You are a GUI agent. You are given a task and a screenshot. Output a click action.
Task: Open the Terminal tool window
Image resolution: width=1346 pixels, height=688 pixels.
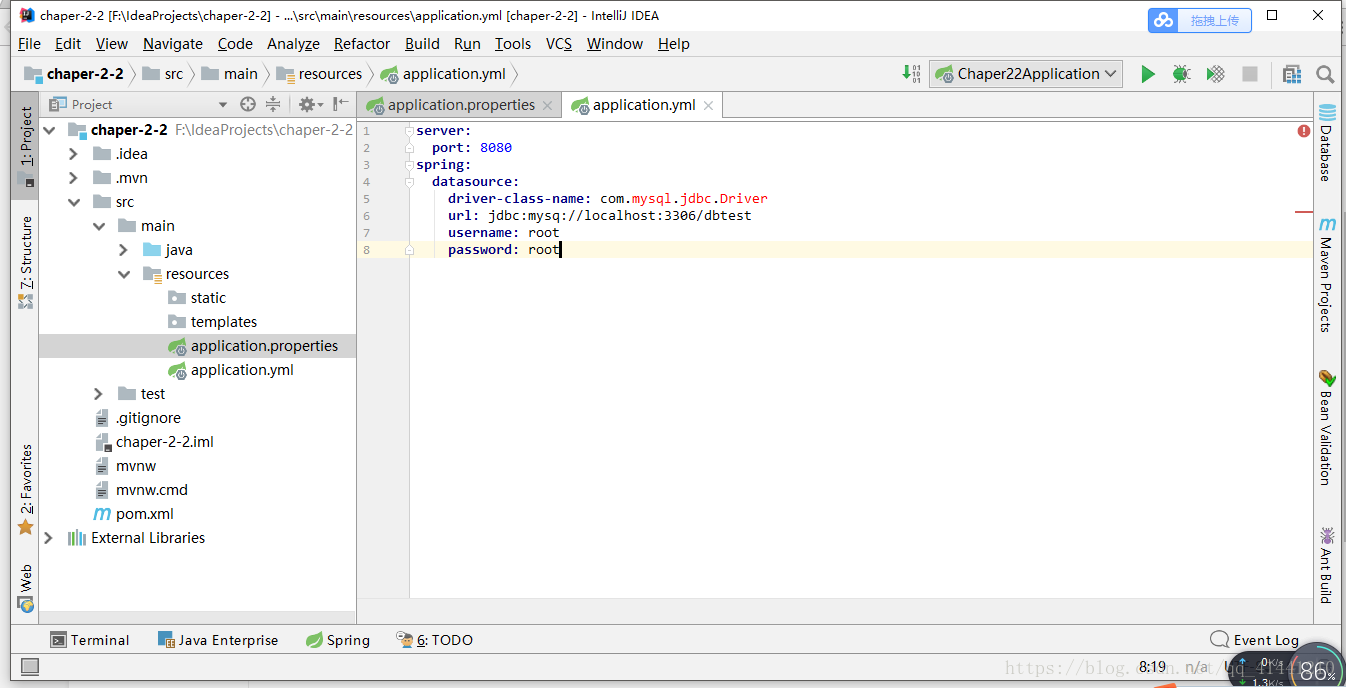90,640
